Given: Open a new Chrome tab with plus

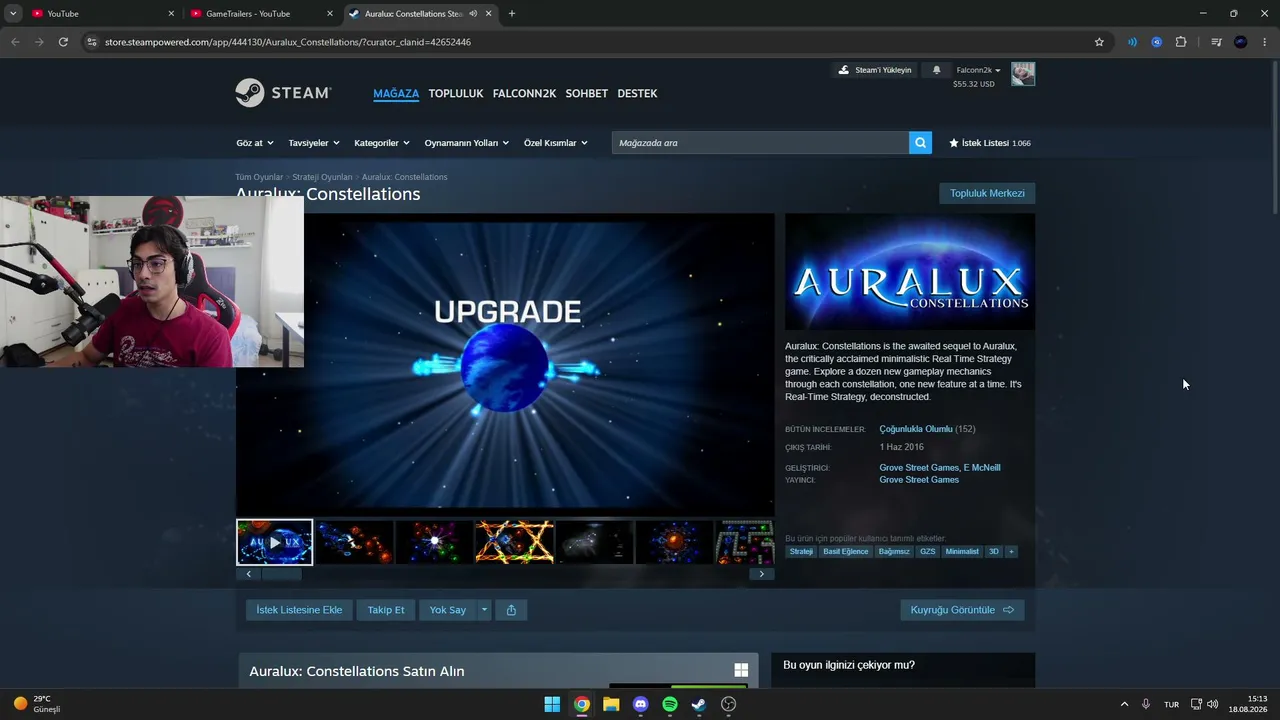Looking at the screenshot, I should click(512, 13).
